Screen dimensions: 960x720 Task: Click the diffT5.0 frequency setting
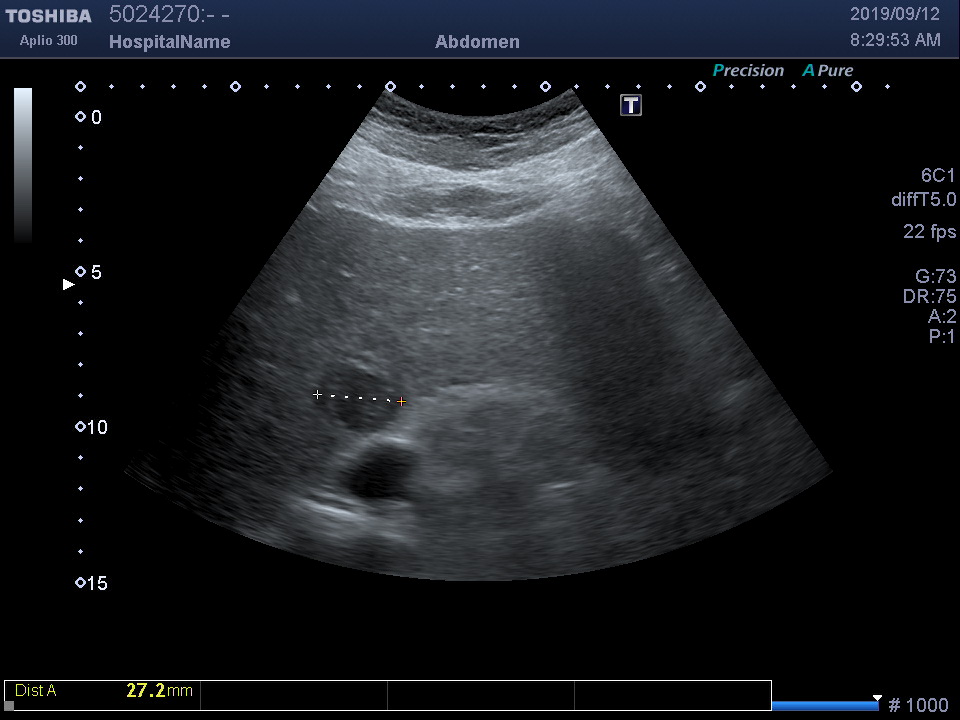923,200
